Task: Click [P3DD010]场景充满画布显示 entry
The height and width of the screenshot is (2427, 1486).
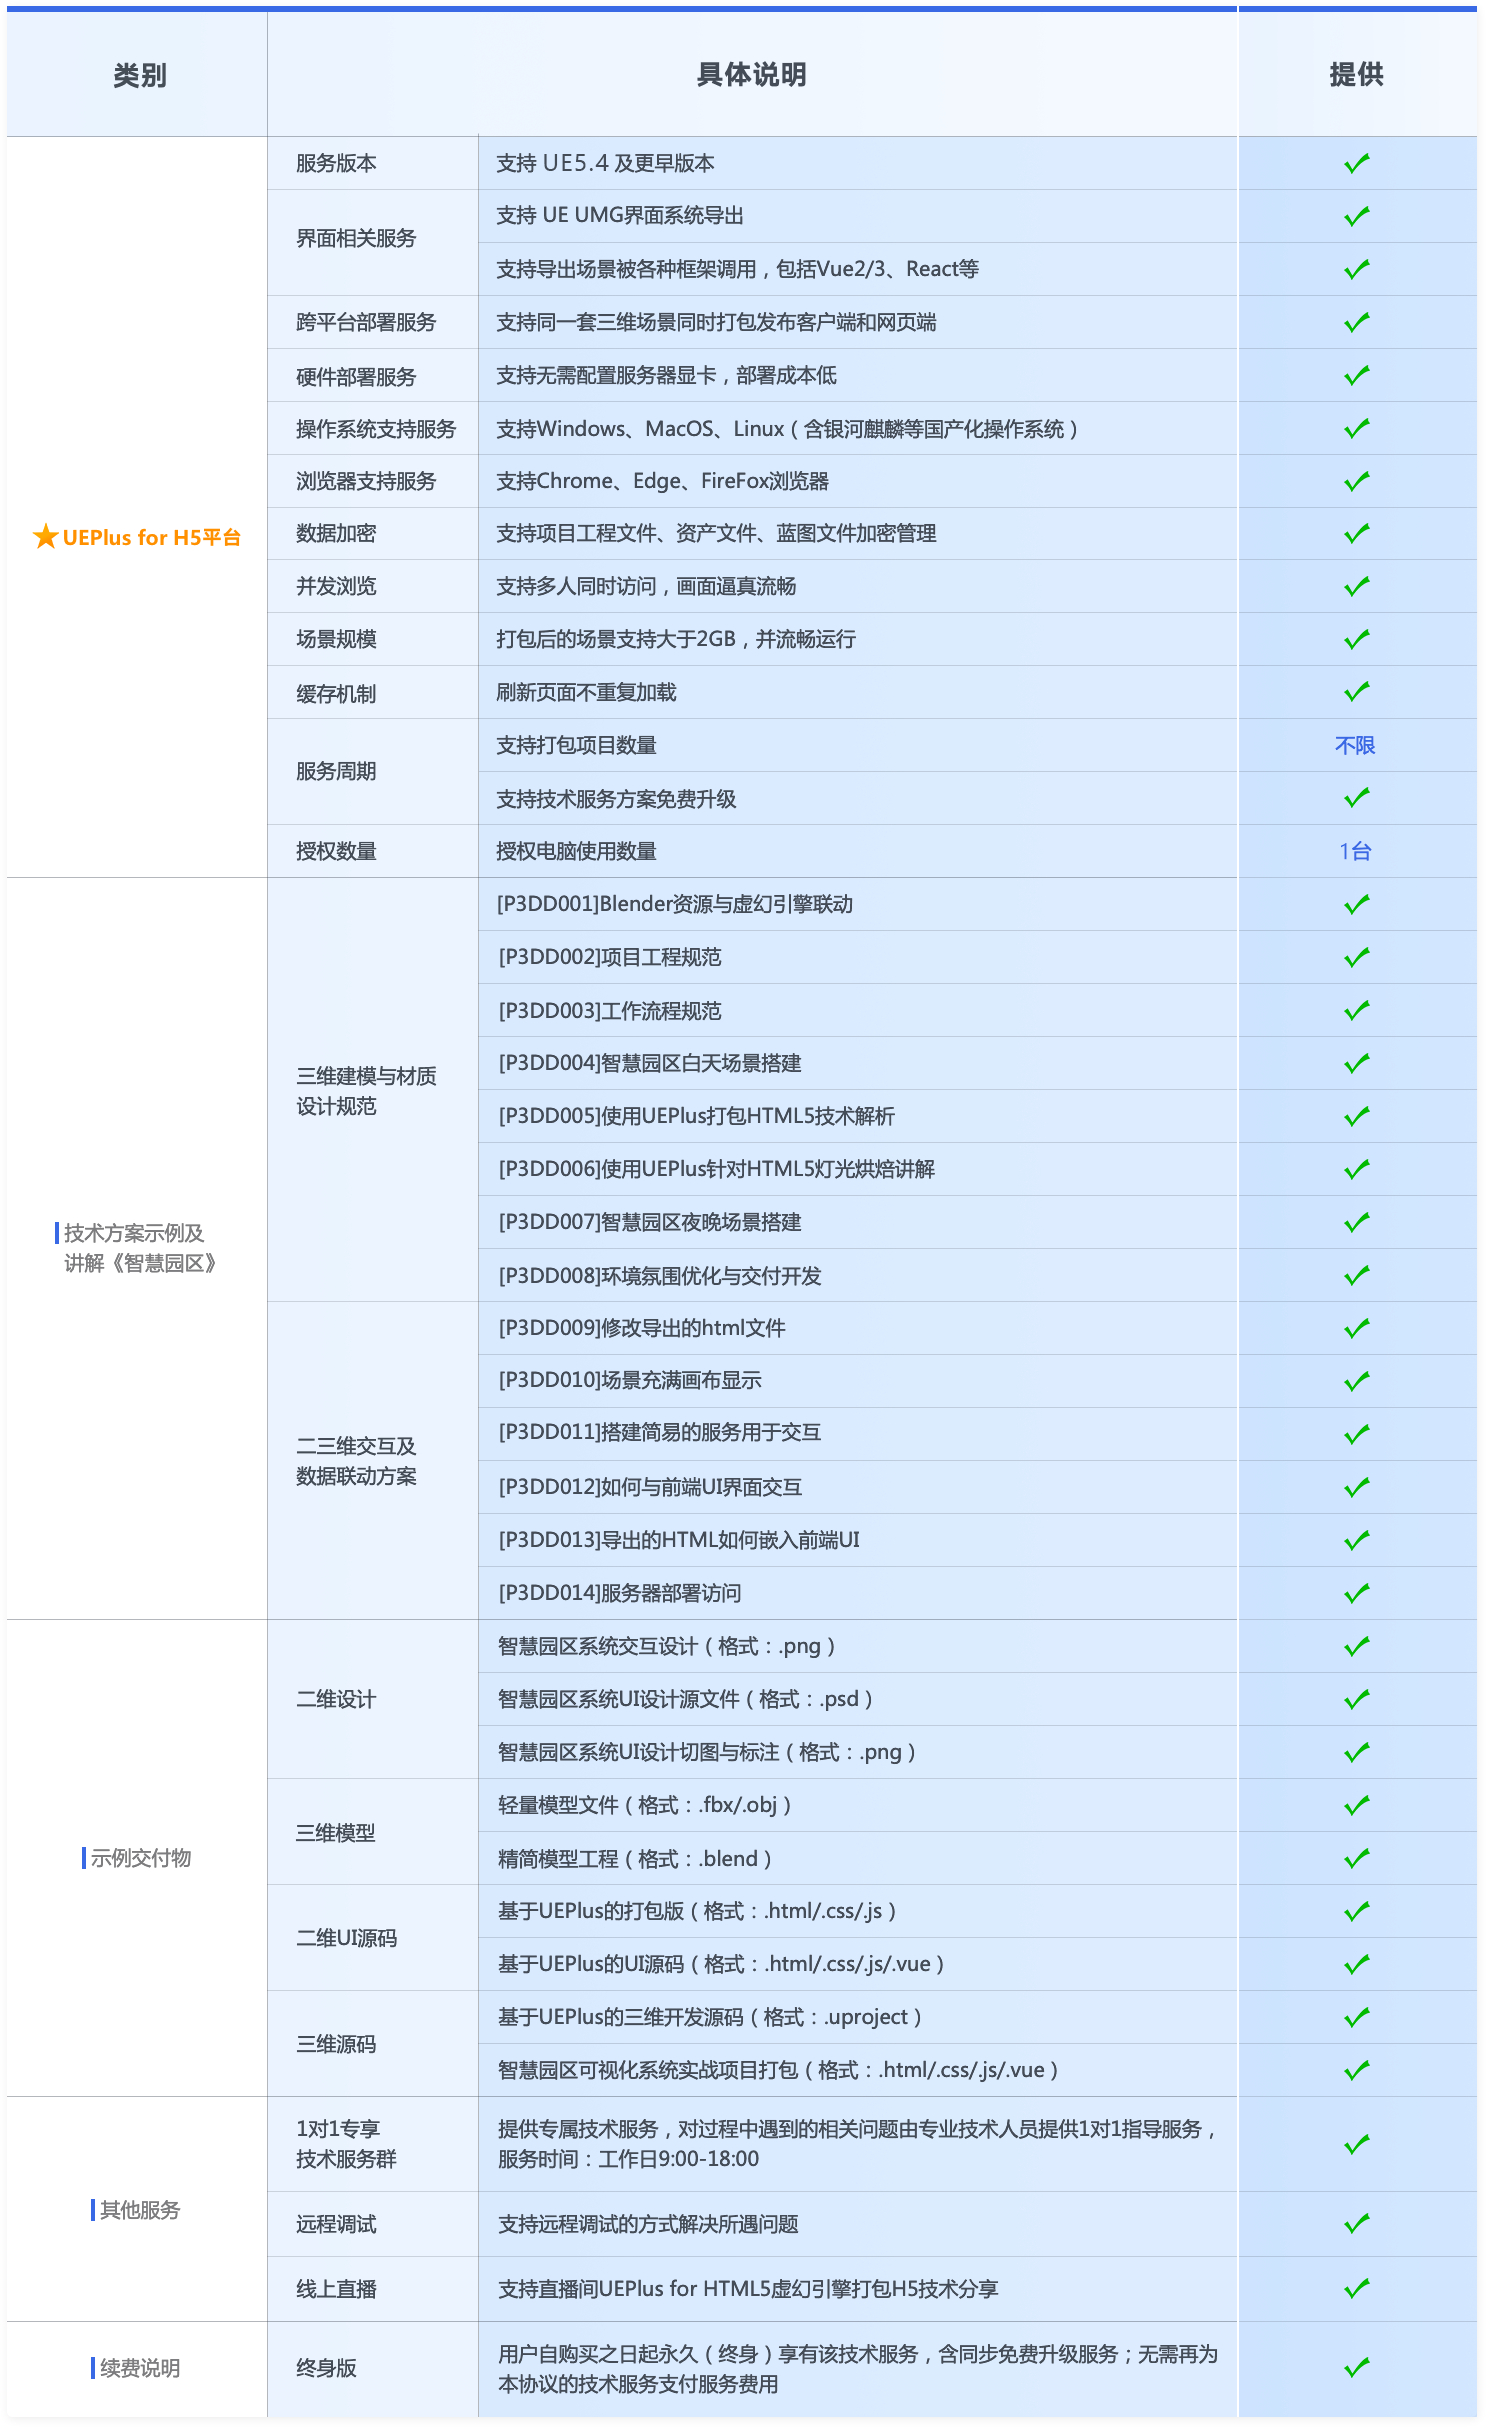Action: (x=630, y=1380)
